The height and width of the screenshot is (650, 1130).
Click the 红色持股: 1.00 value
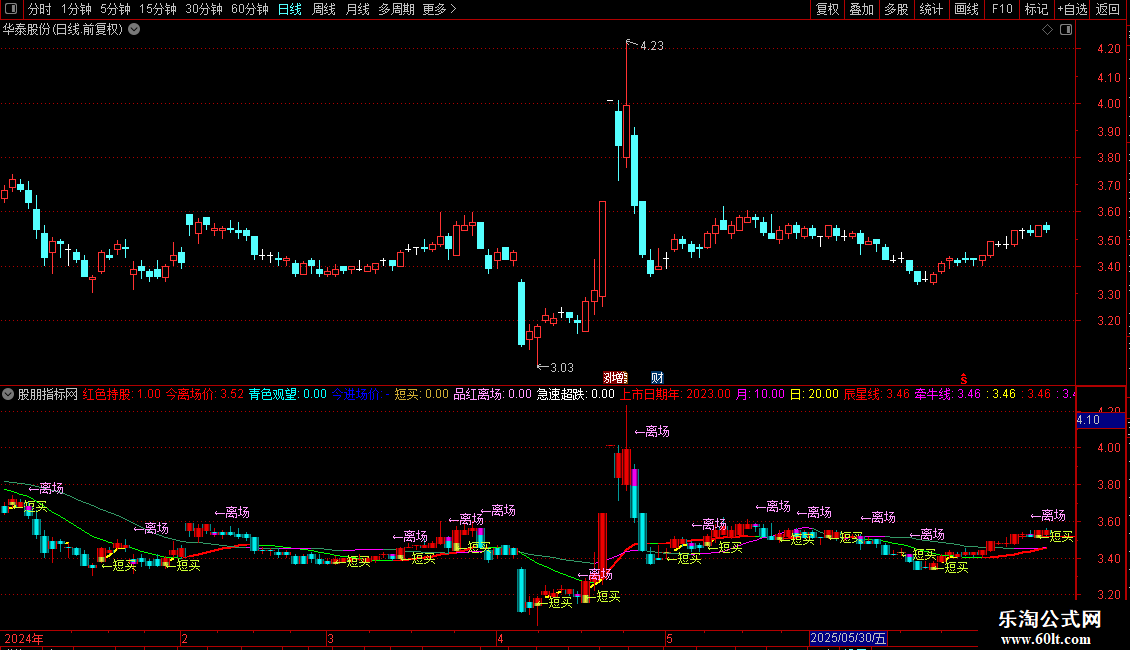pos(122,394)
